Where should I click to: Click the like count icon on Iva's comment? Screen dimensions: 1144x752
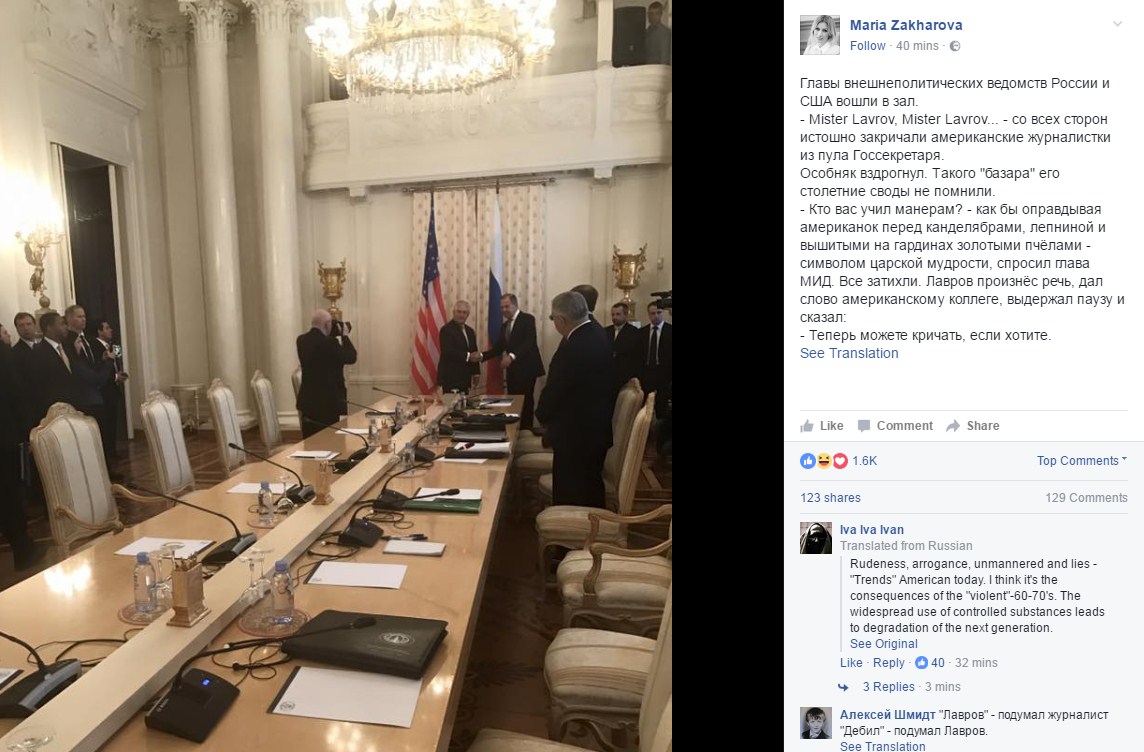(921, 663)
